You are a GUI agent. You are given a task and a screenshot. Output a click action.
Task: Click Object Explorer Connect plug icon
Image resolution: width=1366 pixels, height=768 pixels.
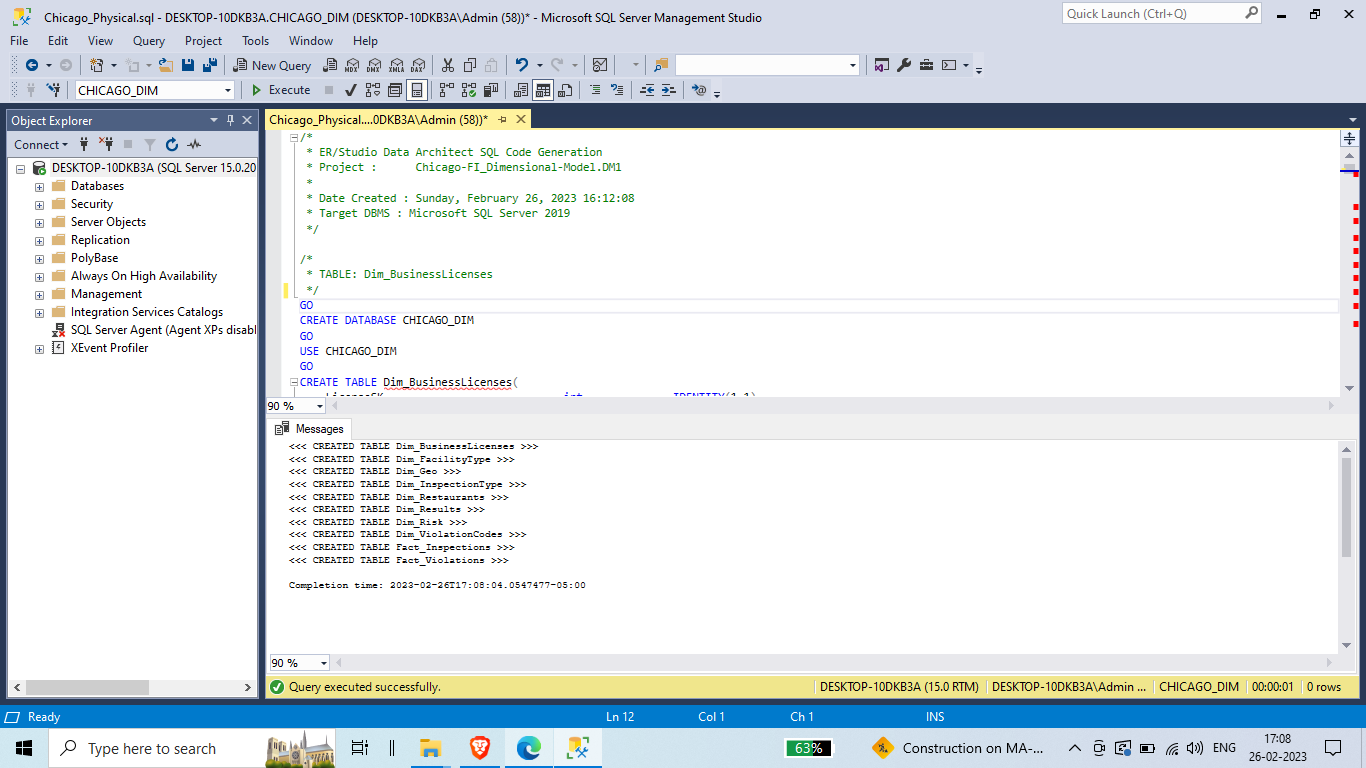[x=84, y=144]
